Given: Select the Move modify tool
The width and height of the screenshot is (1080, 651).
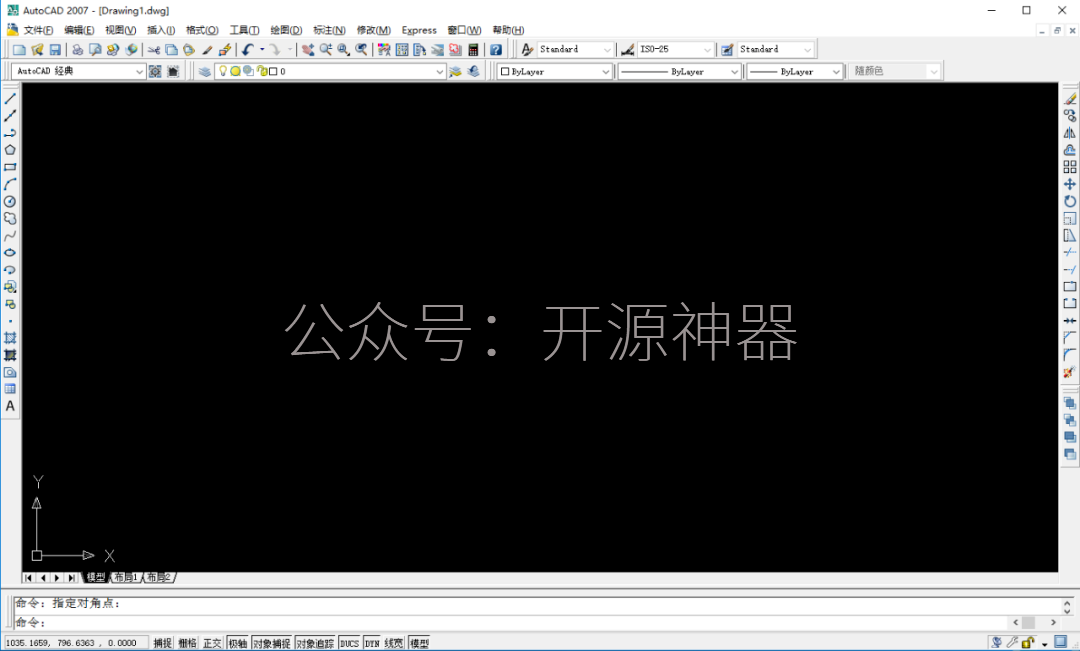Looking at the screenshot, I should point(1070,185).
